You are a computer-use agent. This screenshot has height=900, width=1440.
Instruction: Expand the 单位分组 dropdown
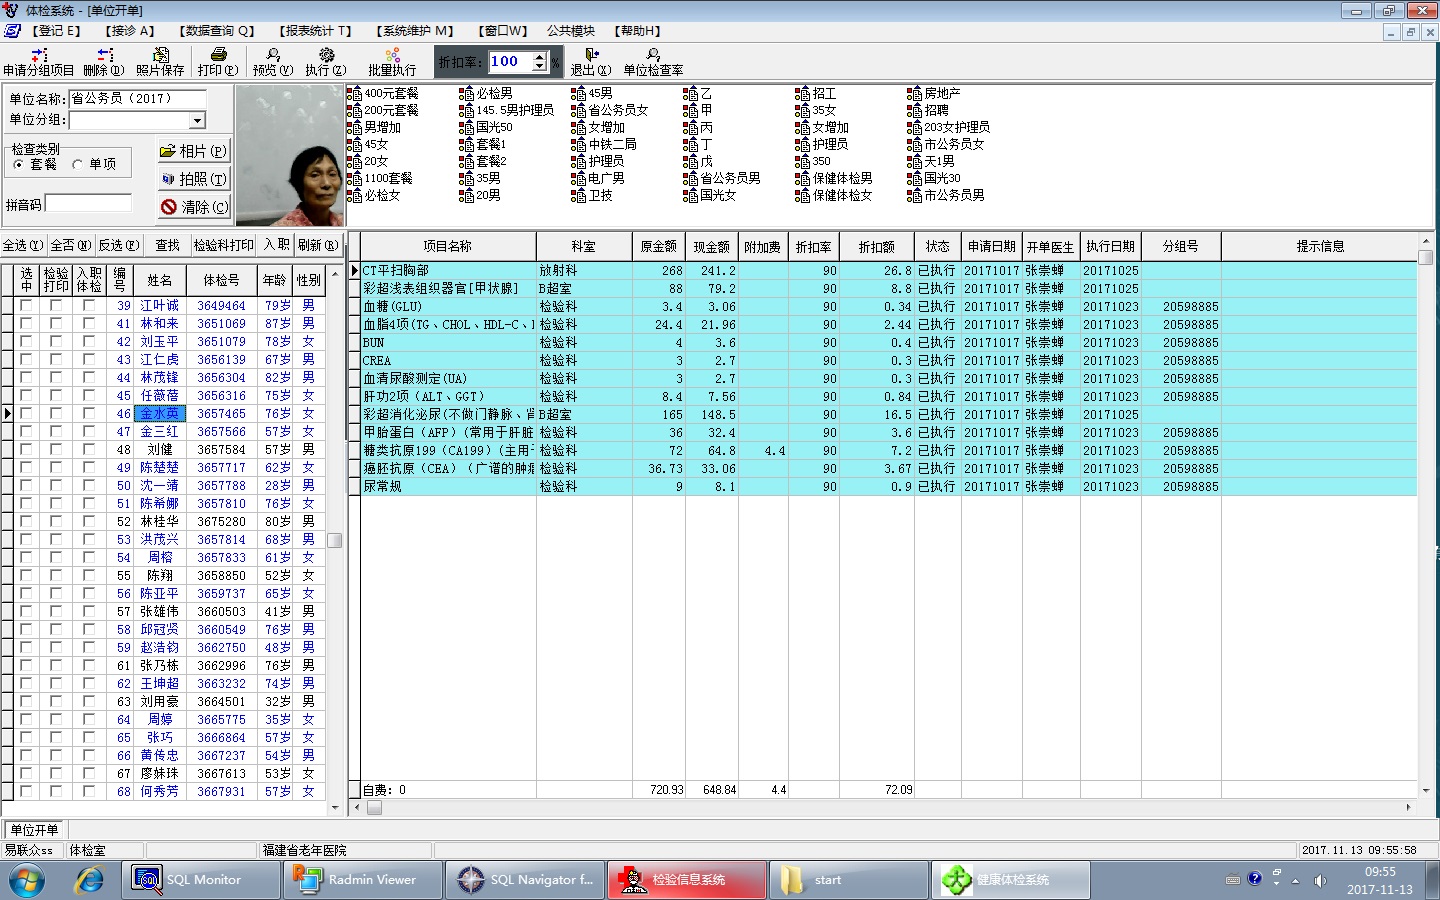pyautogui.click(x=197, y=121)
